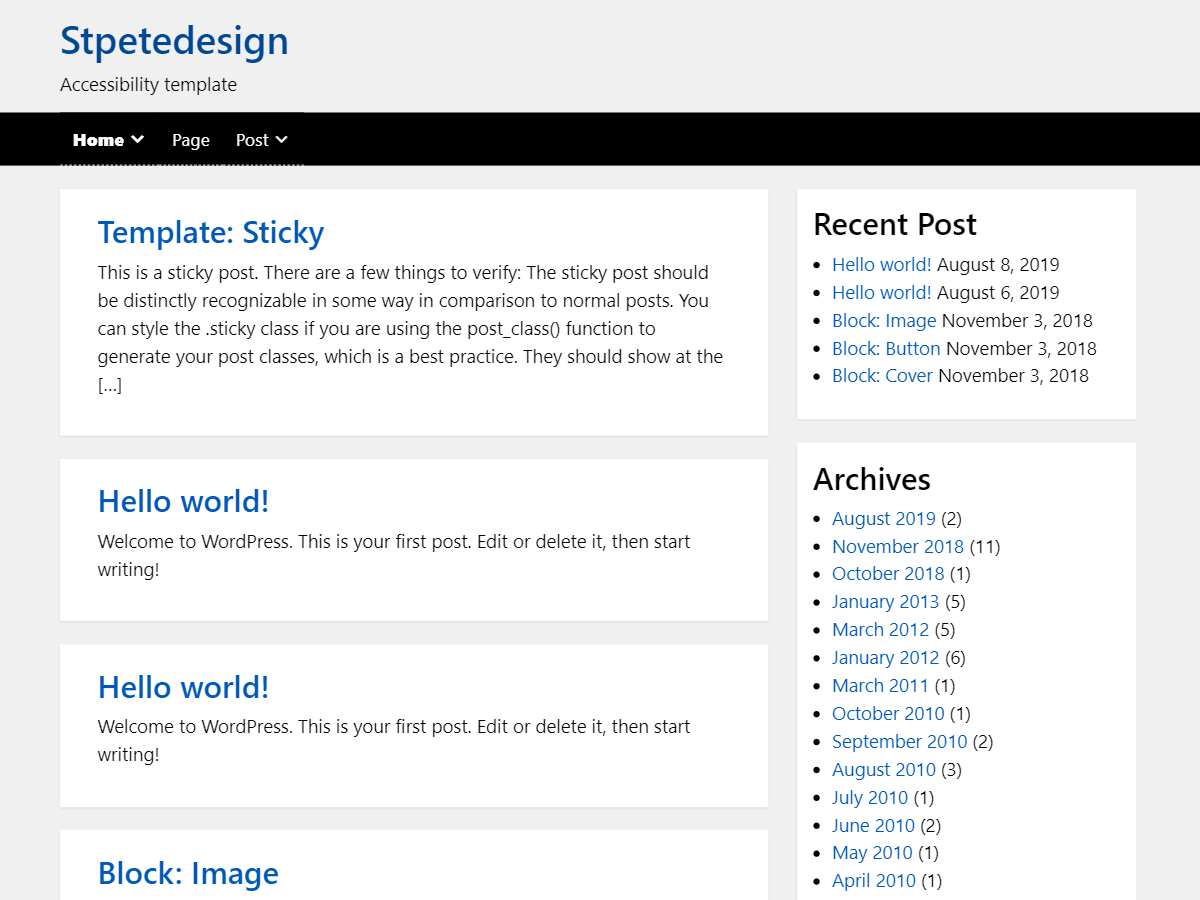This screenshot has width=1200, height=900.
Task: Open the Home menu item label
Action: (98, 140)
